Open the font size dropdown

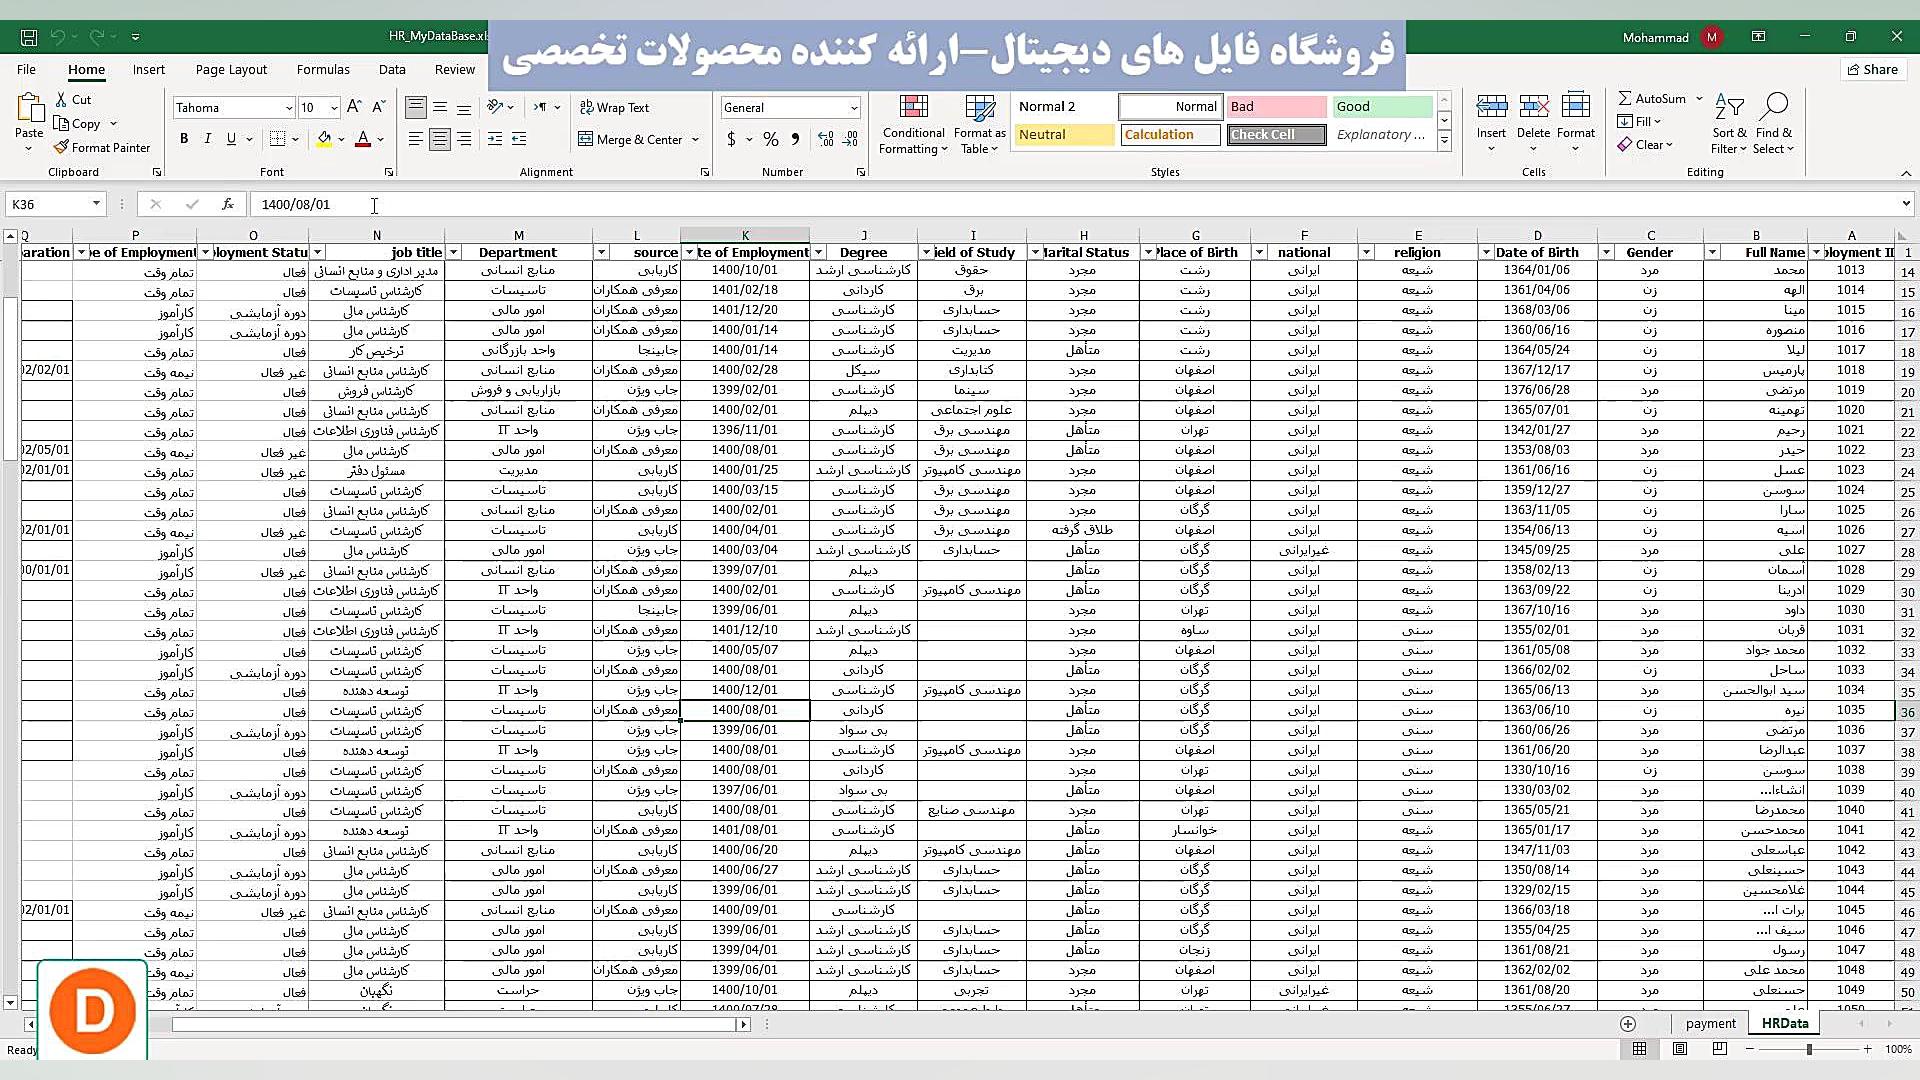[x=333, y=108]
